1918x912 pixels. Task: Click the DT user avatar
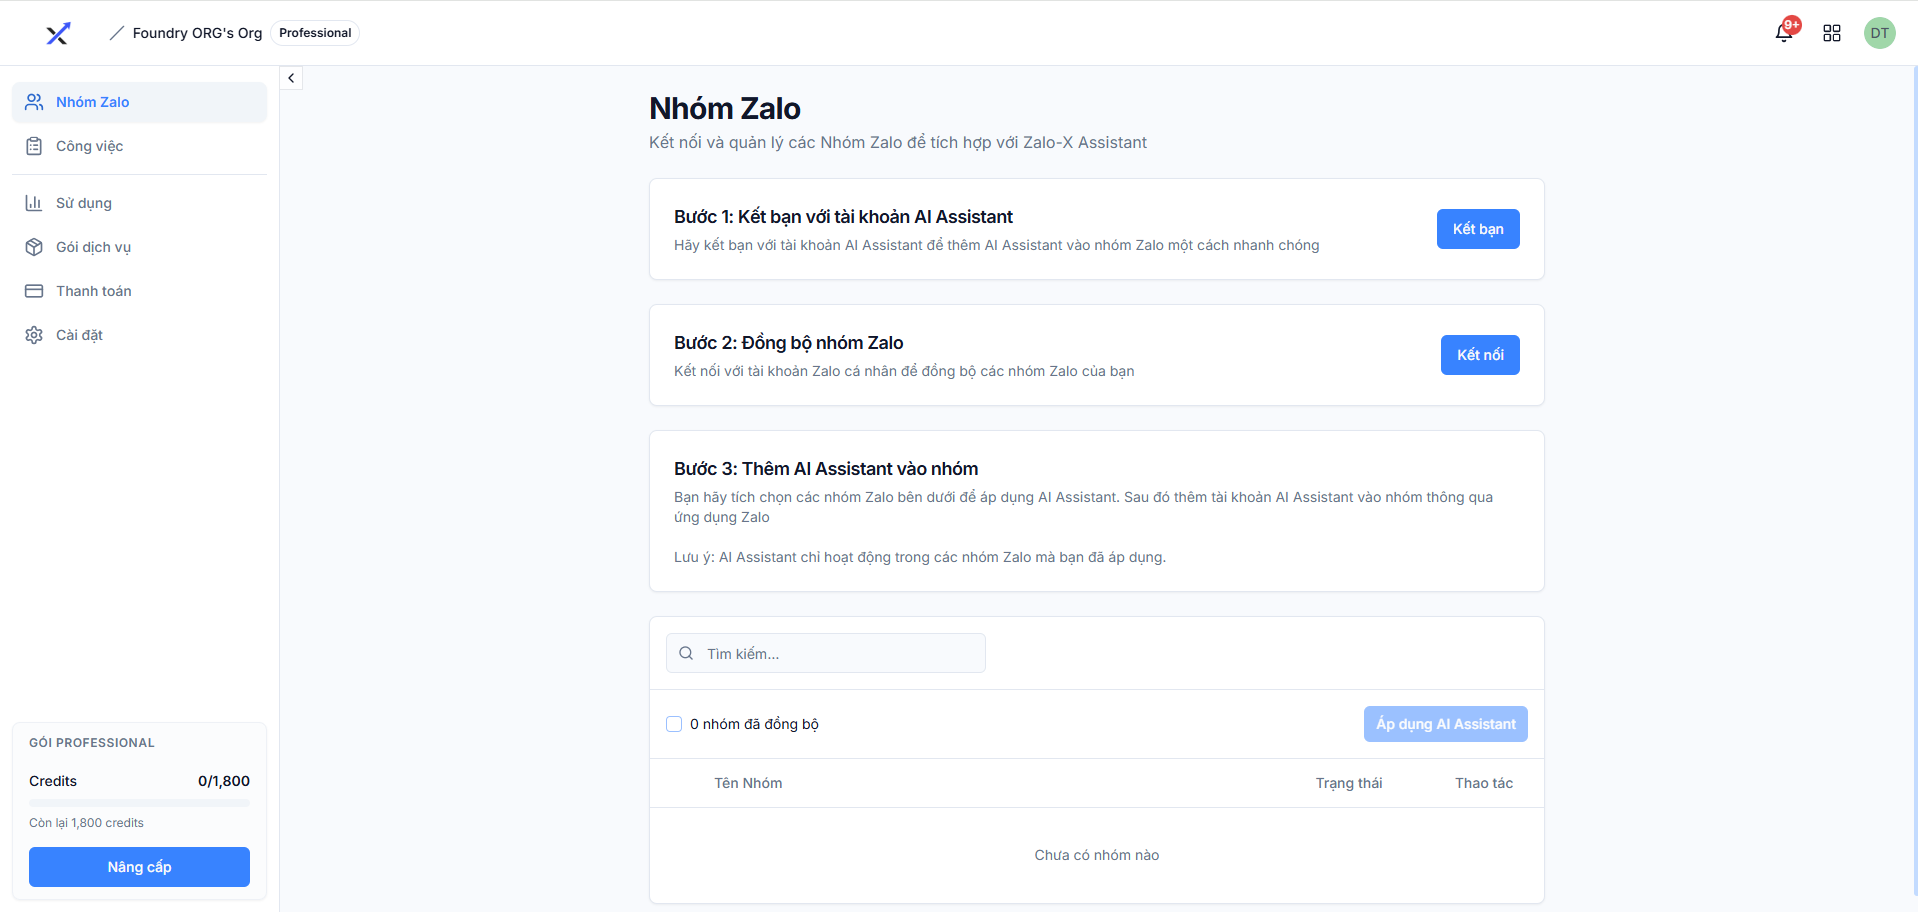[1879, 33]
